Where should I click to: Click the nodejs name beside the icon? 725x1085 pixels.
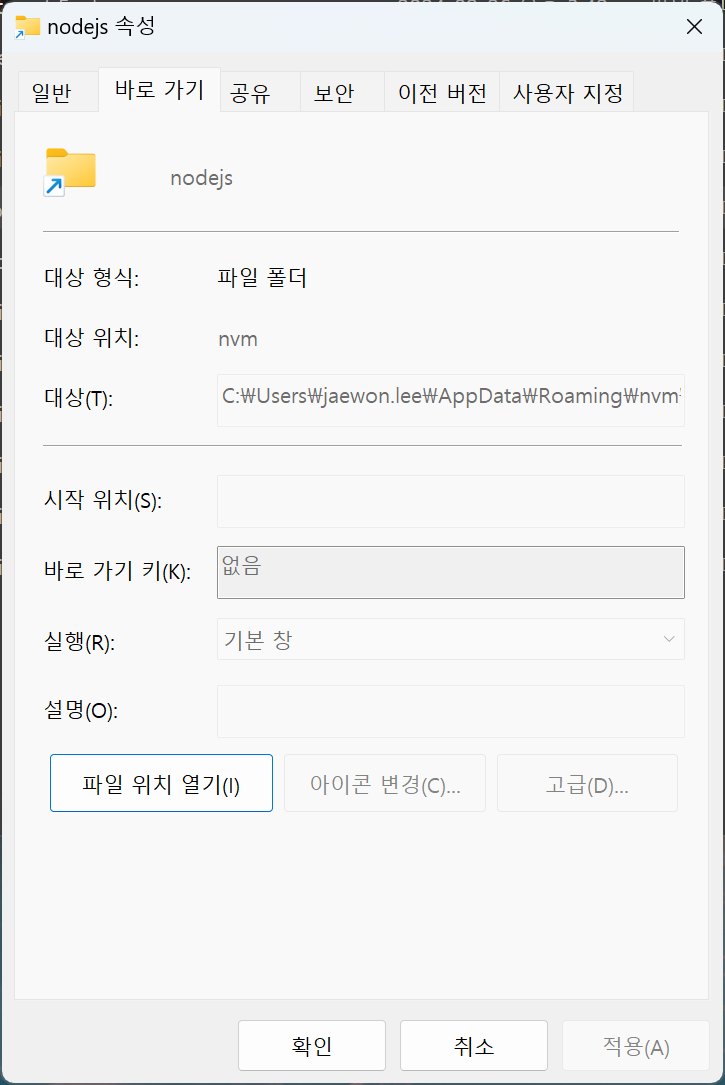click(x=201, y=179)
